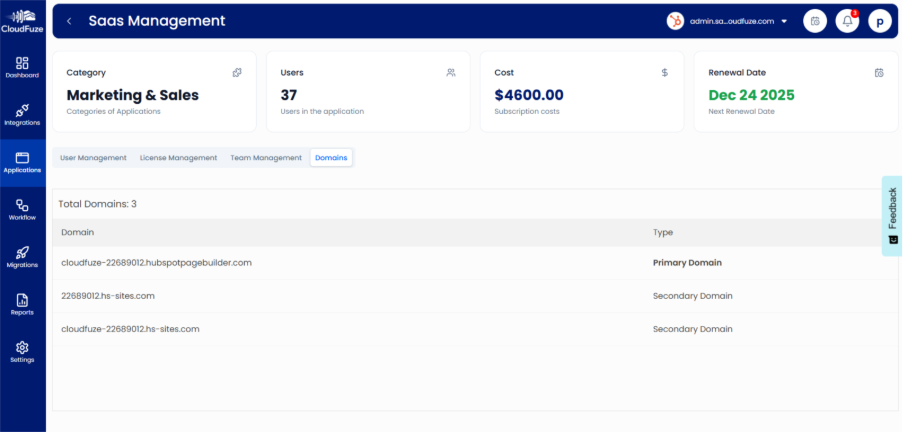Select Applications in the sidebar
This screenshot has height=432, width=903.
point(22,163)
